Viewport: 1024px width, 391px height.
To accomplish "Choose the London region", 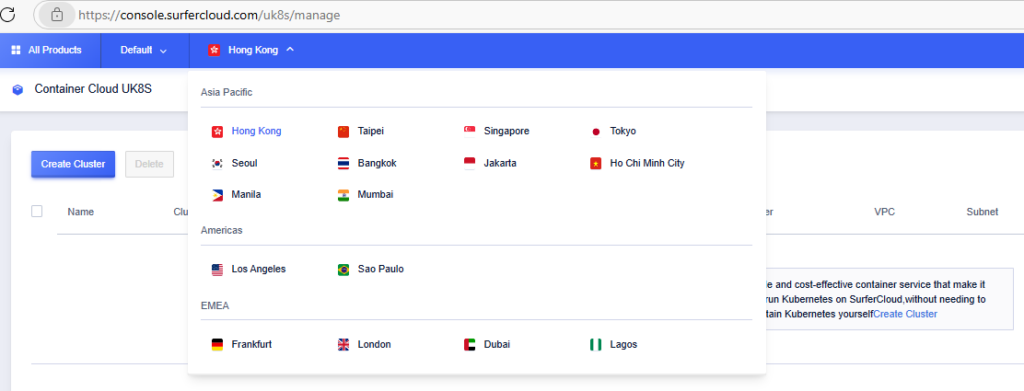I will [374, 344].
